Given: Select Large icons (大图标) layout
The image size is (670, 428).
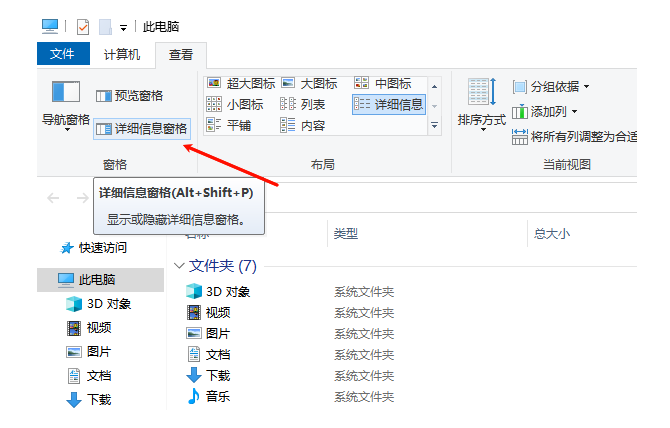Looking at the screenshot, I should (x=309, y=83).
